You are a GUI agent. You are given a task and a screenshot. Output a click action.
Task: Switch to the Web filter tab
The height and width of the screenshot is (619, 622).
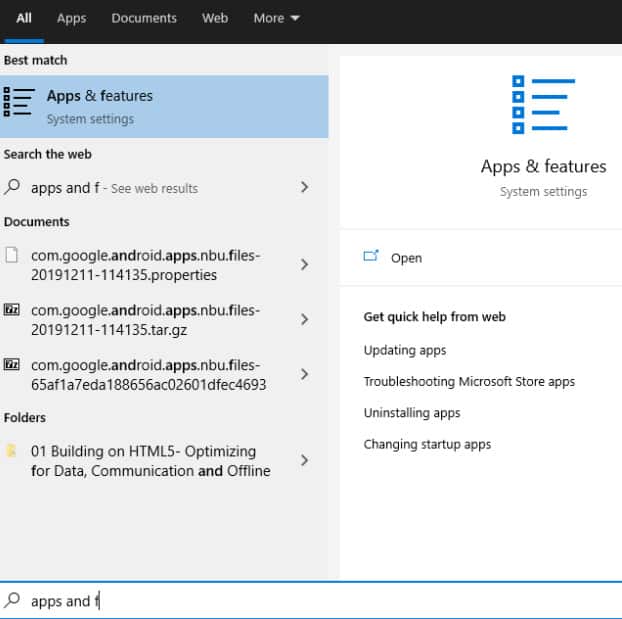coord(215,18)
